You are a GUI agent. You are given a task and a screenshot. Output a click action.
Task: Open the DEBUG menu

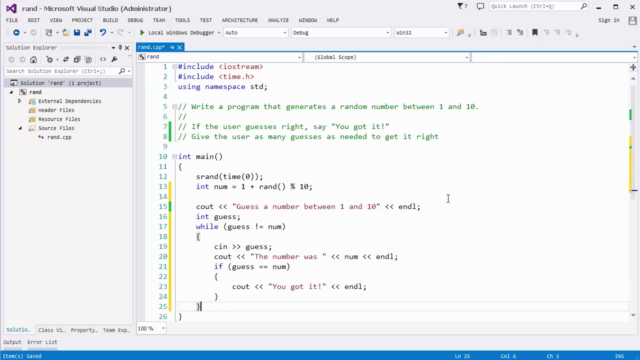point(135,20)
